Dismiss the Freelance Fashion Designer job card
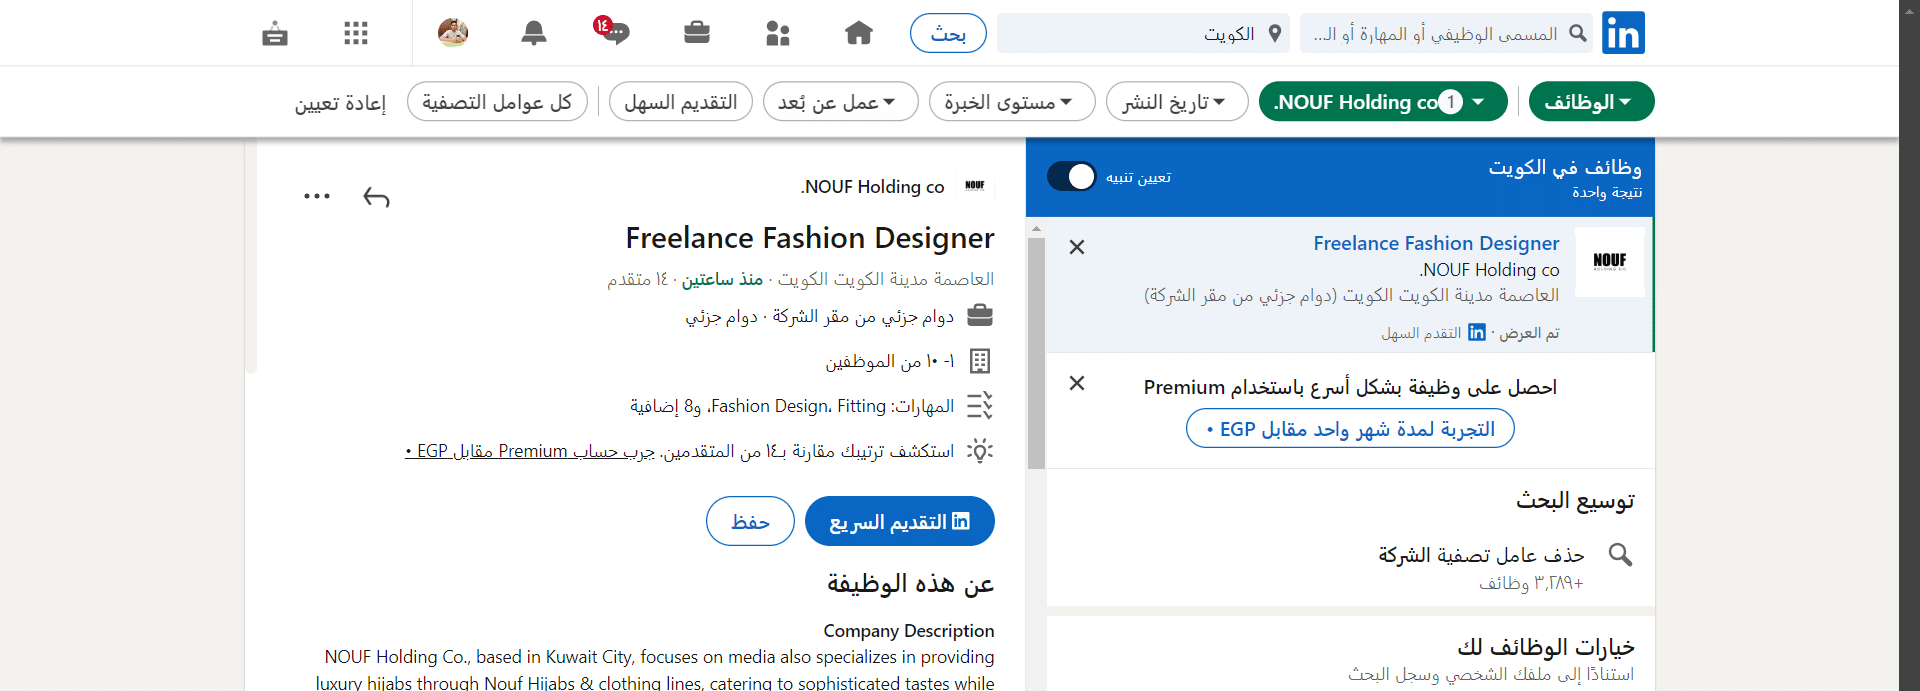 [1077, 247]
